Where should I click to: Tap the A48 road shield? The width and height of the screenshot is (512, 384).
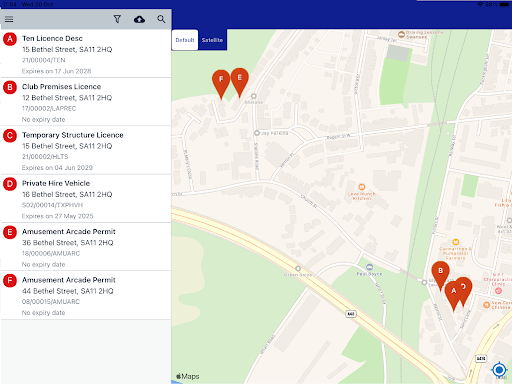click(x=351, y=314)
